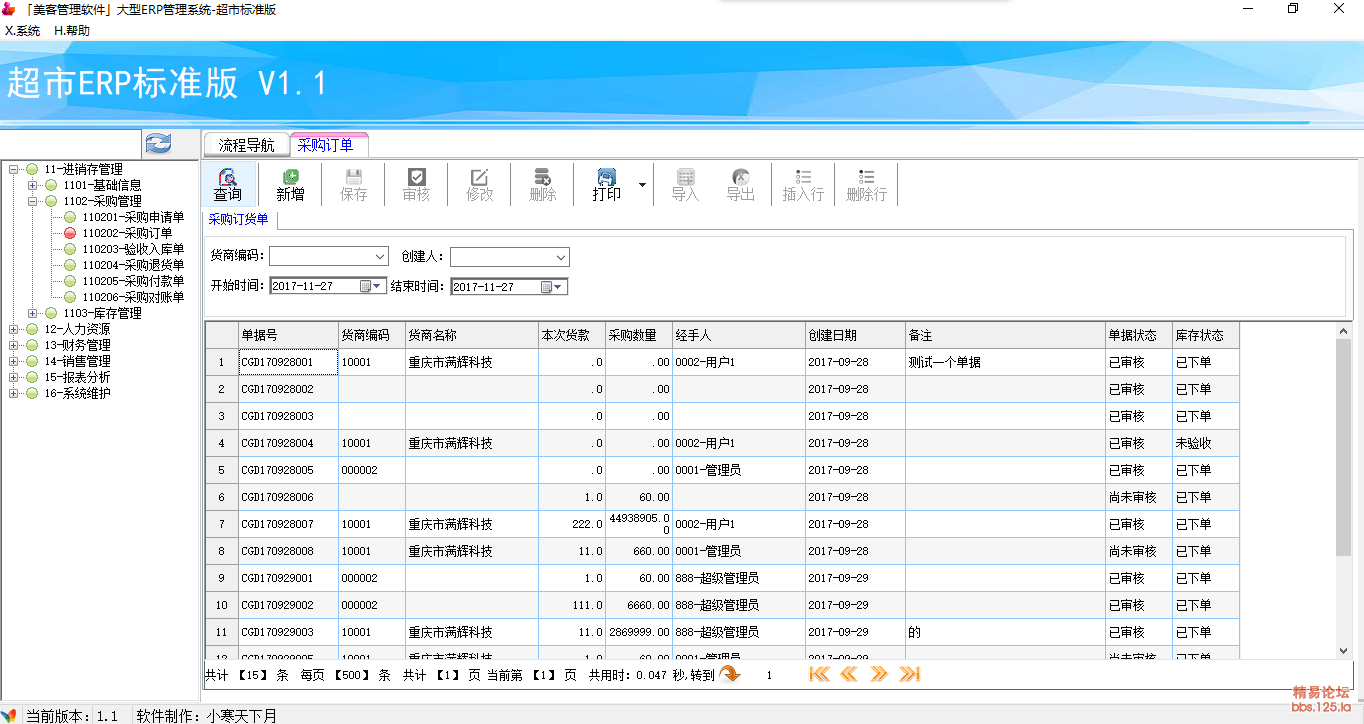Click the 修改 (edit) toolbar icon
The image size is (1364, 724).
point(480,184)
